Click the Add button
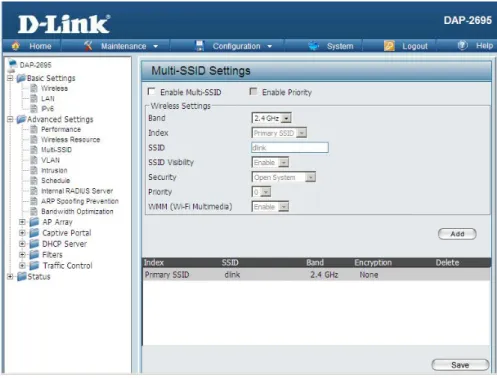The image size is (497, 378). click(457, 234)
